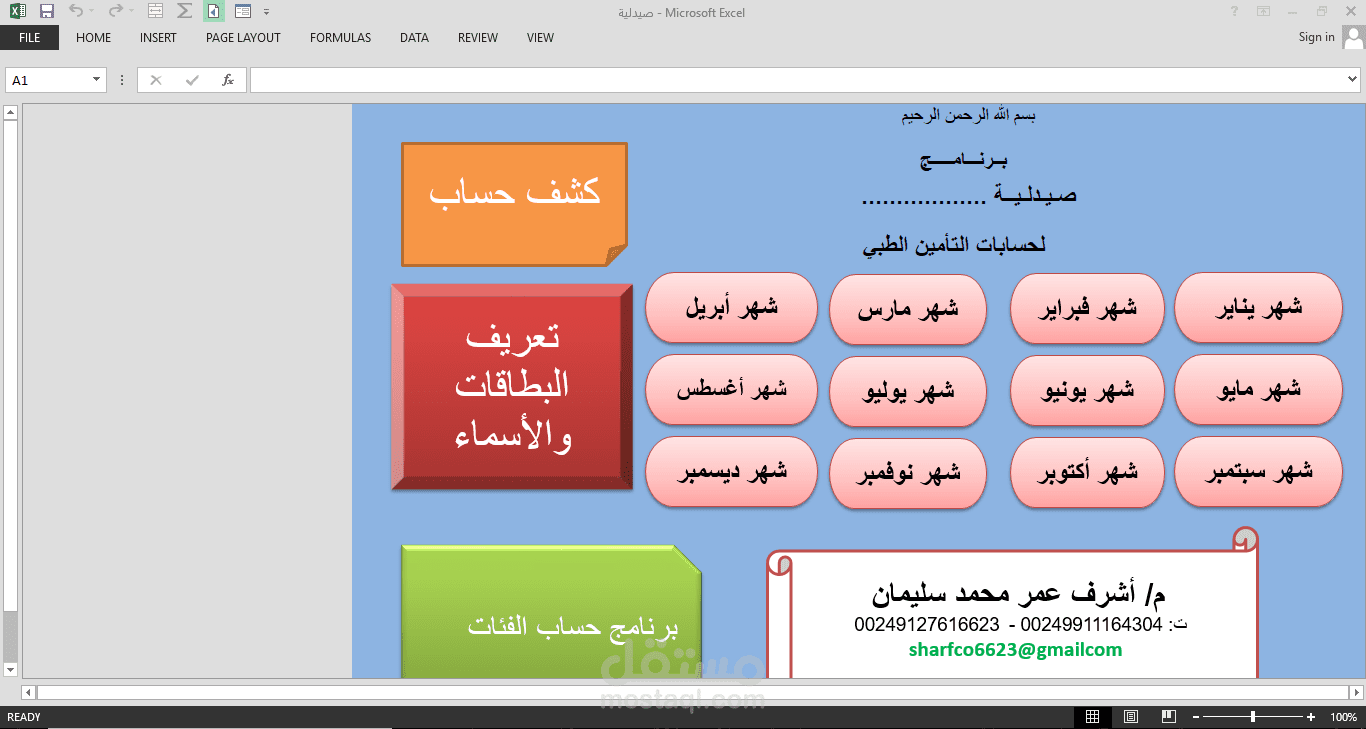The image size is (1366, 729).
Task: Click the zoom slider handle
Action: [x=1253, y=717]
